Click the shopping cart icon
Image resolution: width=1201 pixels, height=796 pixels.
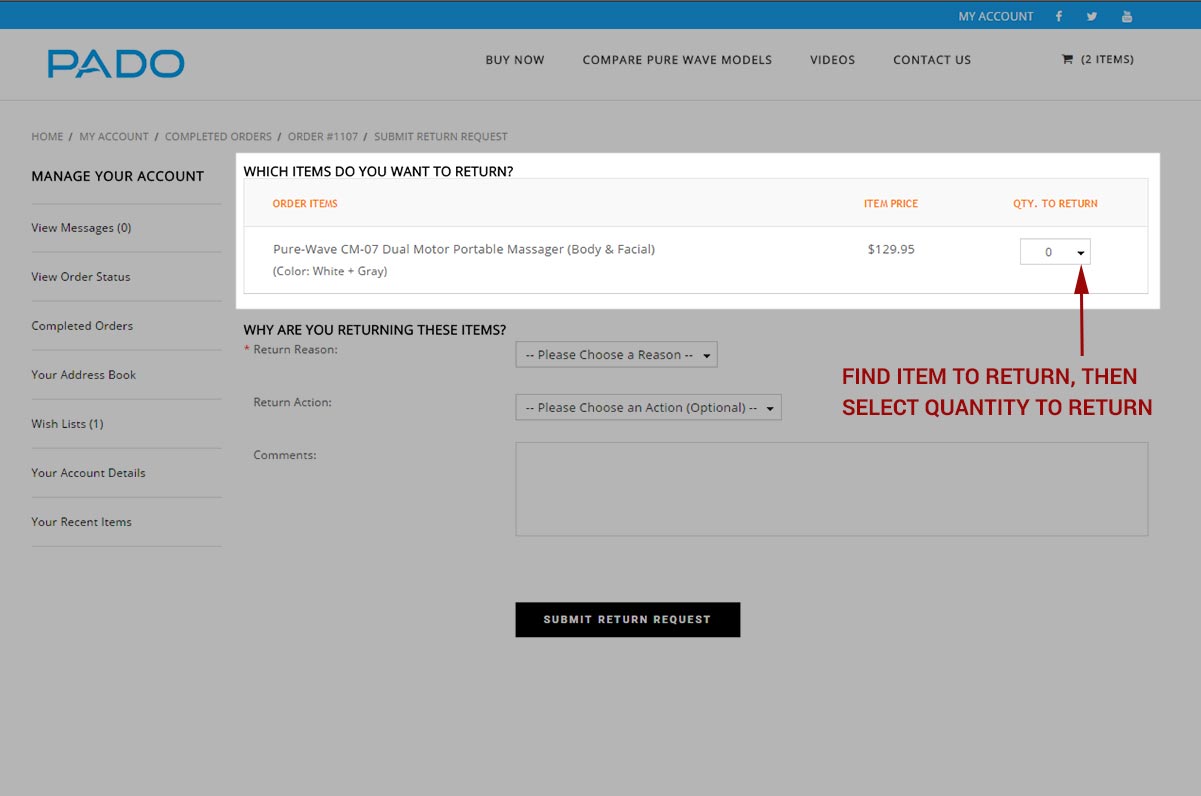coord(1067,60)
